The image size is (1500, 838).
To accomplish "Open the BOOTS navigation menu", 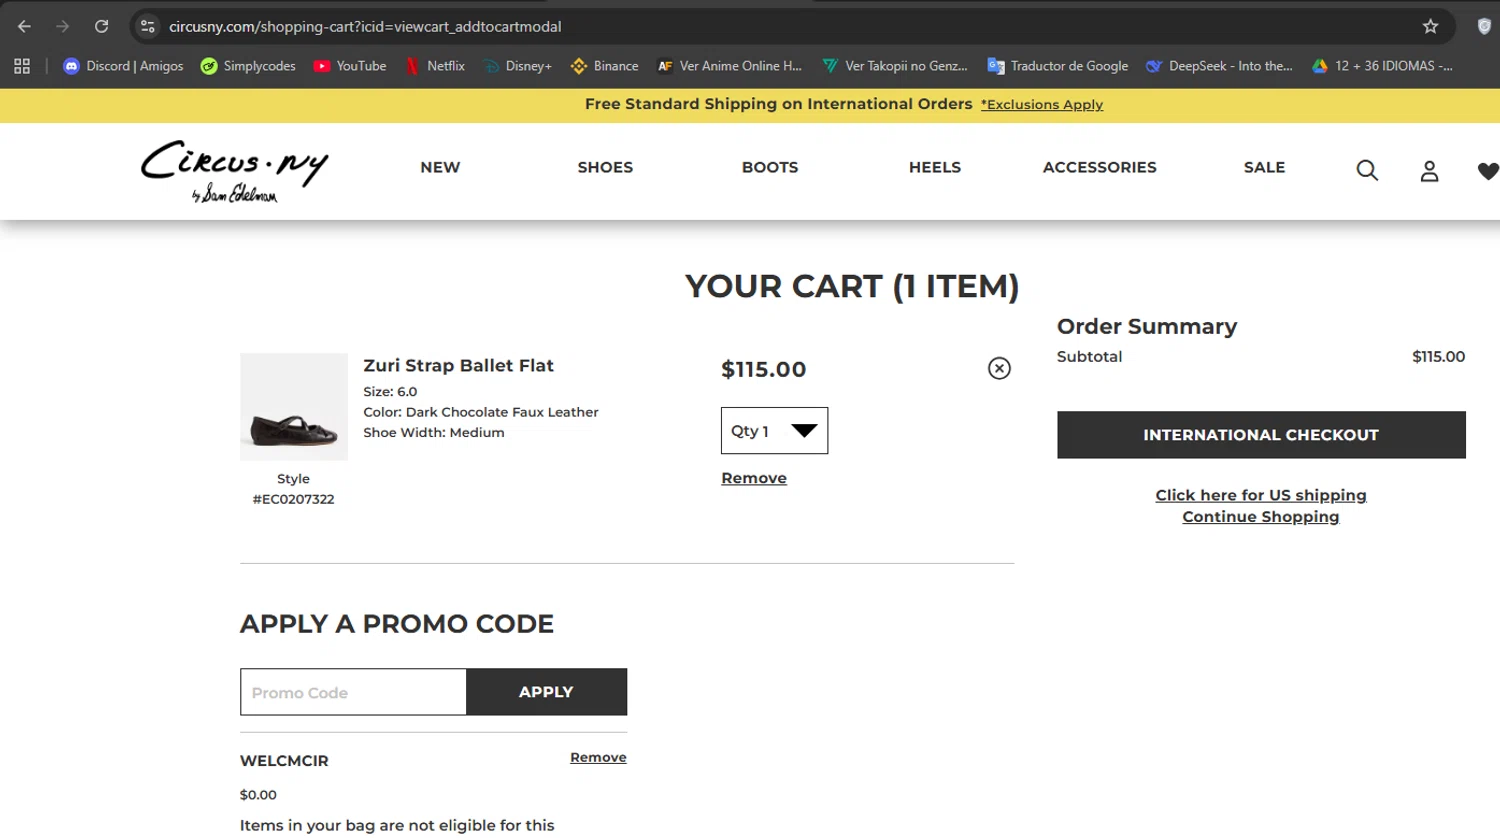I will pos(770,167).
